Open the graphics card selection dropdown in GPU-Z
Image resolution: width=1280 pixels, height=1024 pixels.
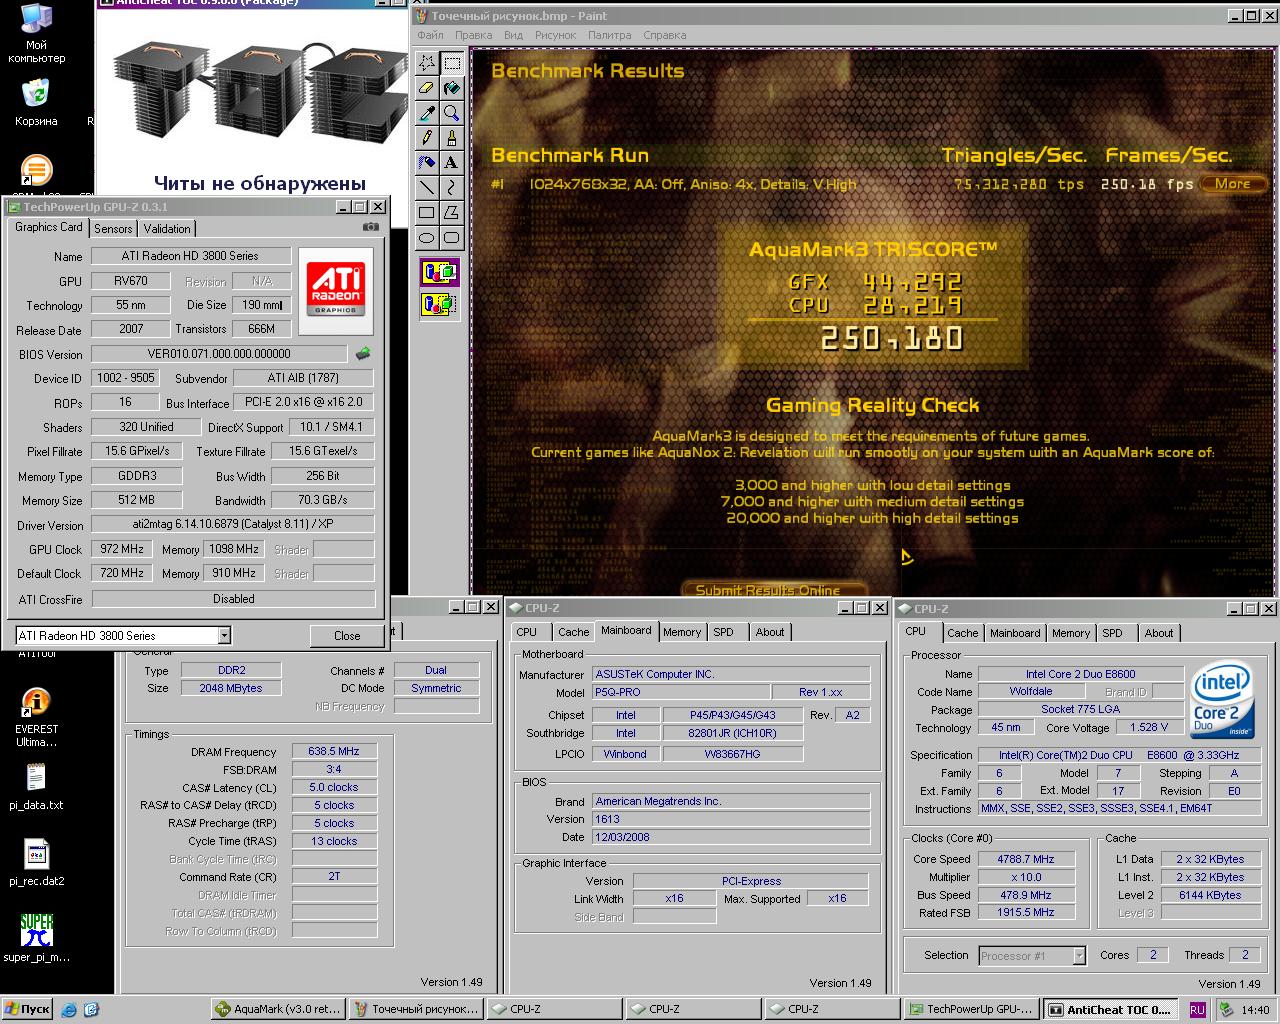(224, 635)
